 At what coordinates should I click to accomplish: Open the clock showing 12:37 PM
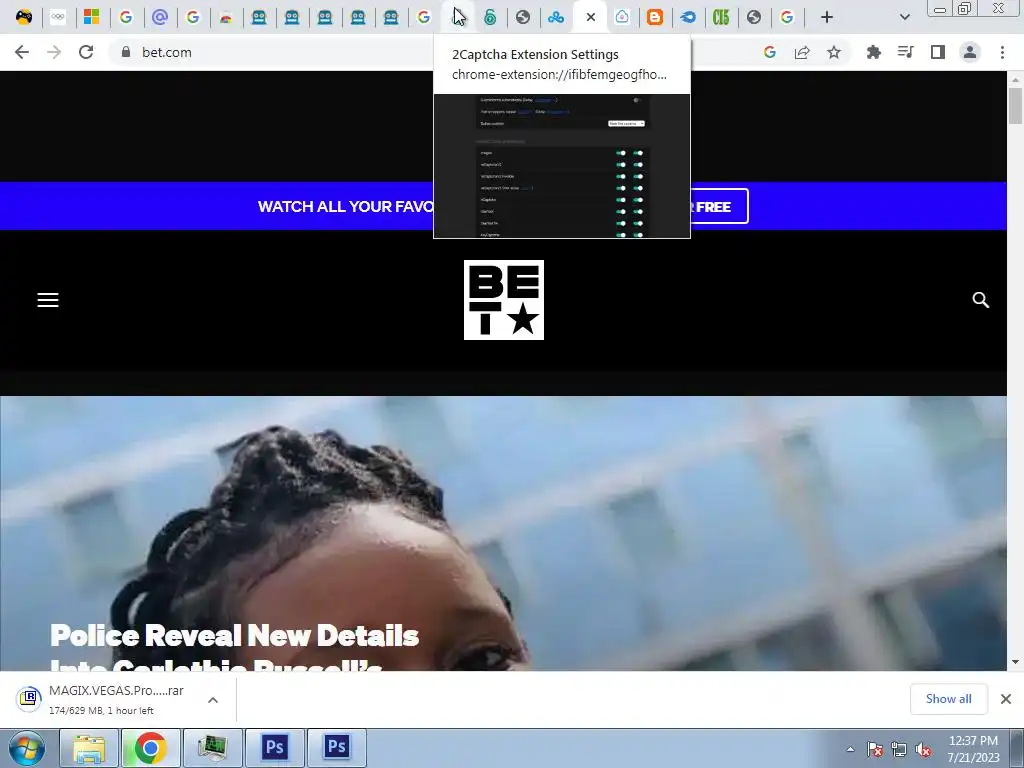click(x=973, y=748)
